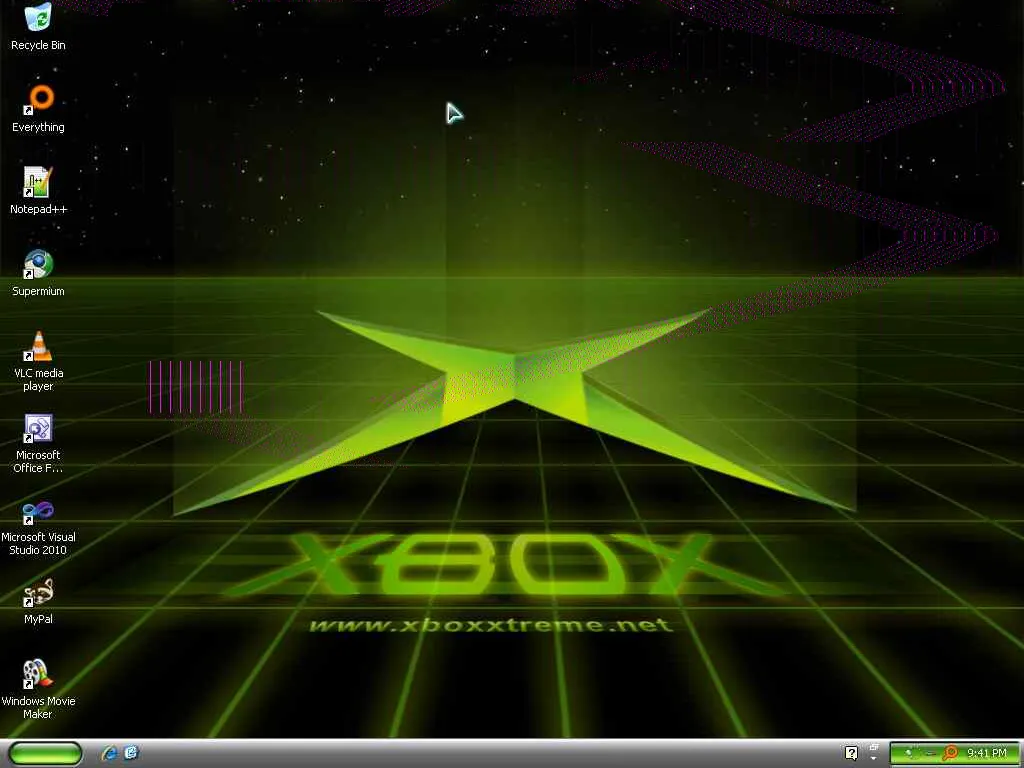
Task: Select the Windows Movie Maker shortcut
Action: [x=38, y=690]
